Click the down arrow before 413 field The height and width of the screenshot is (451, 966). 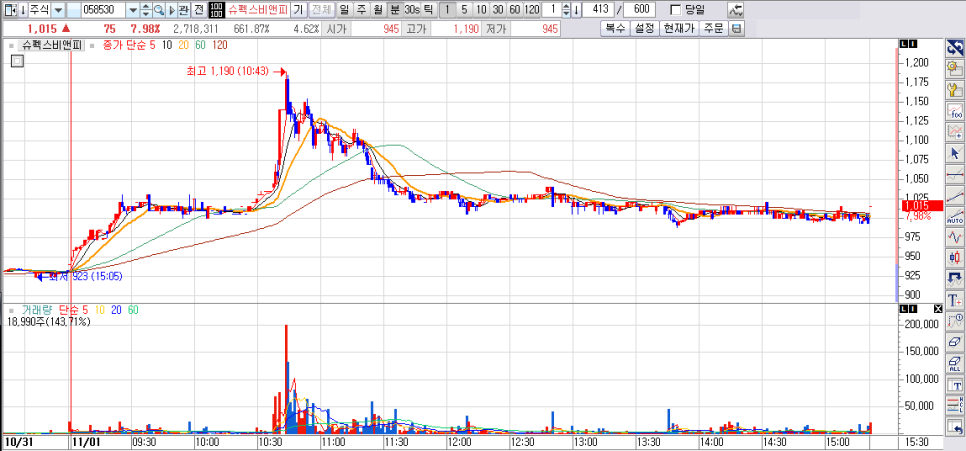576,10
